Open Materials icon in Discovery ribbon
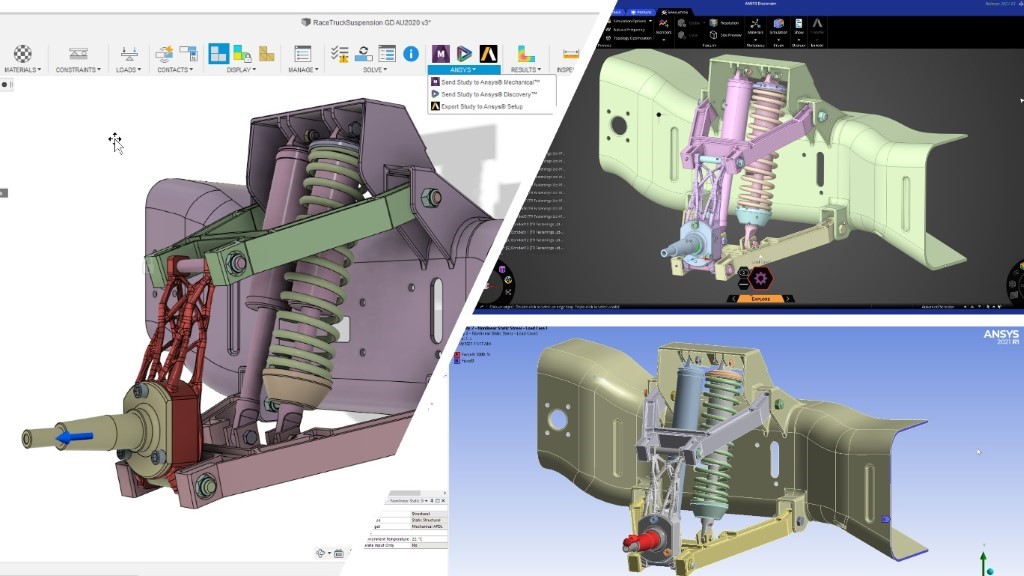 (755, 26)
